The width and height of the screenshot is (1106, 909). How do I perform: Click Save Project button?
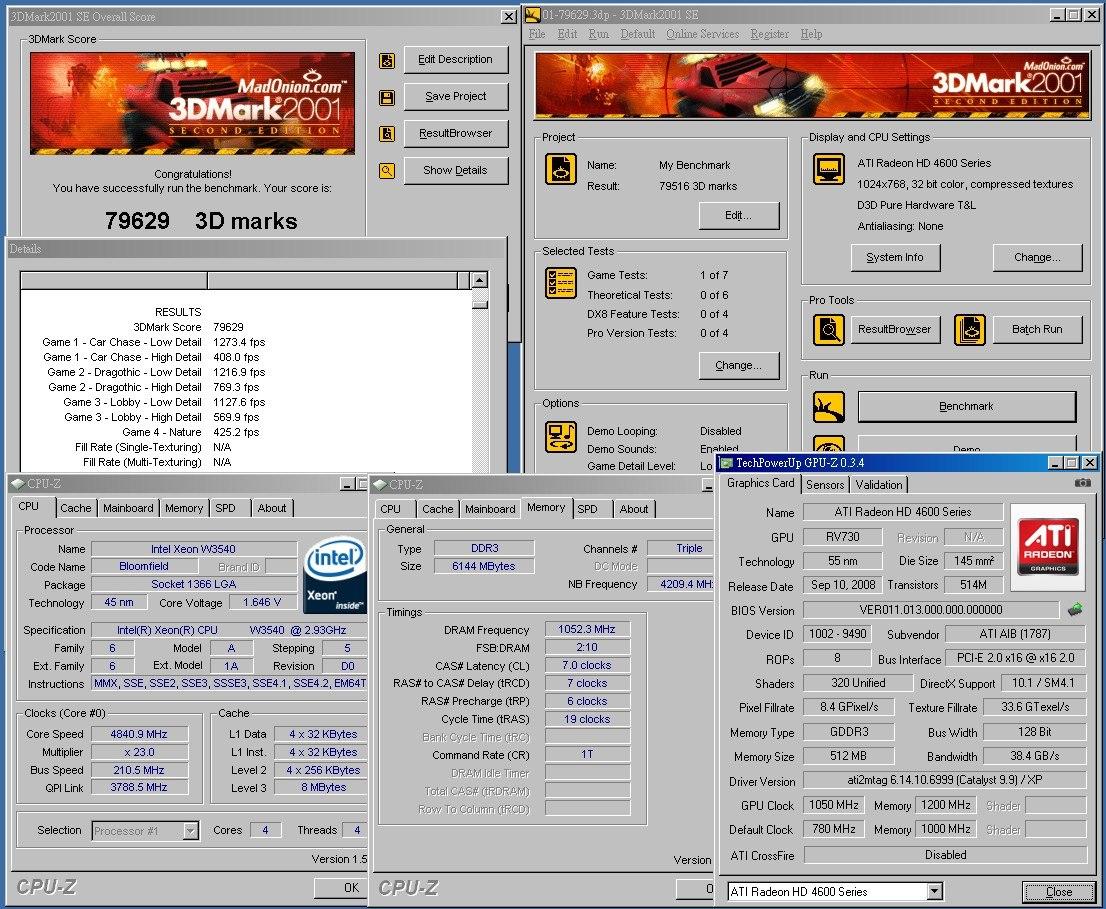coord(456,97)
